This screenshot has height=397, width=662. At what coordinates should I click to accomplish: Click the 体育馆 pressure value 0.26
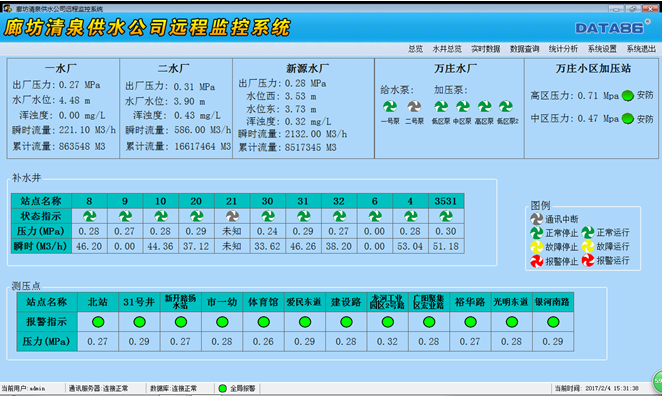pyautogui.click(x=263, y=341)
